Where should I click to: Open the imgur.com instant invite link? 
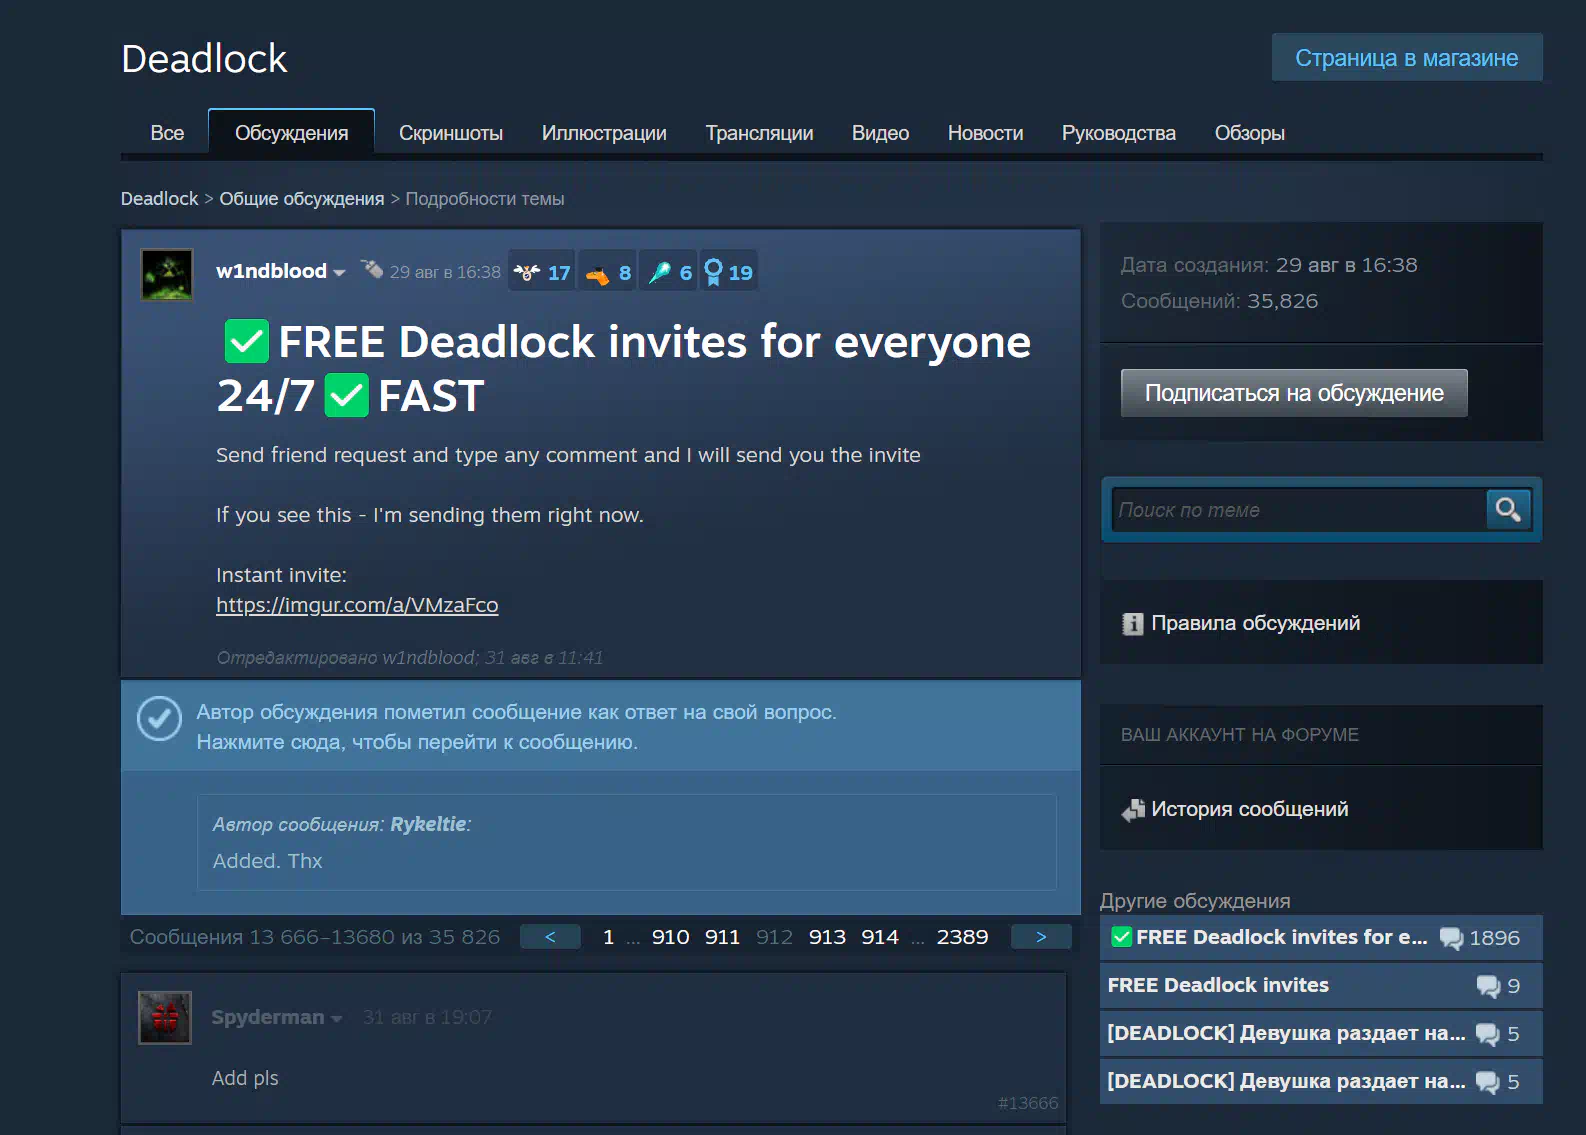(x=357, y=605)
